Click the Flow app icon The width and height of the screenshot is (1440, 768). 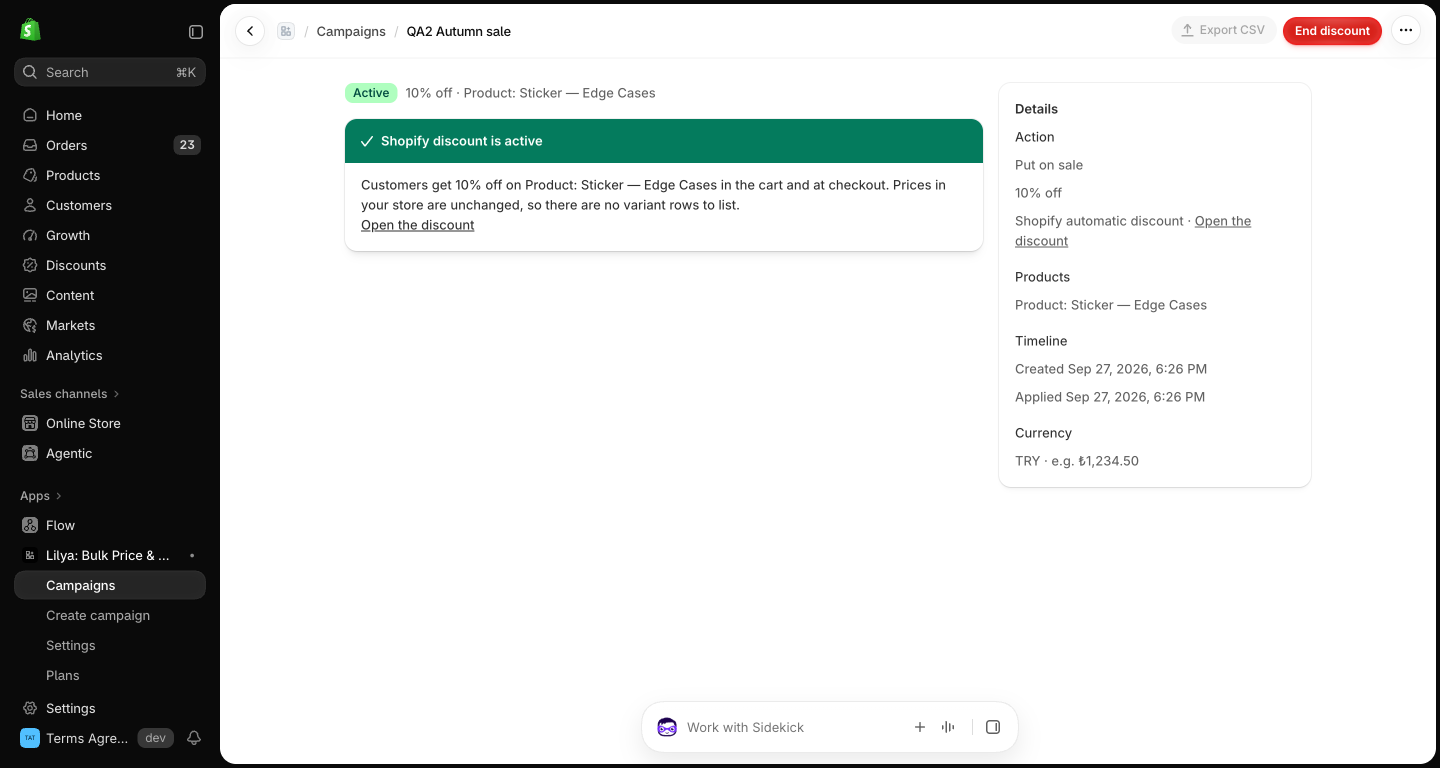point(30,525)
